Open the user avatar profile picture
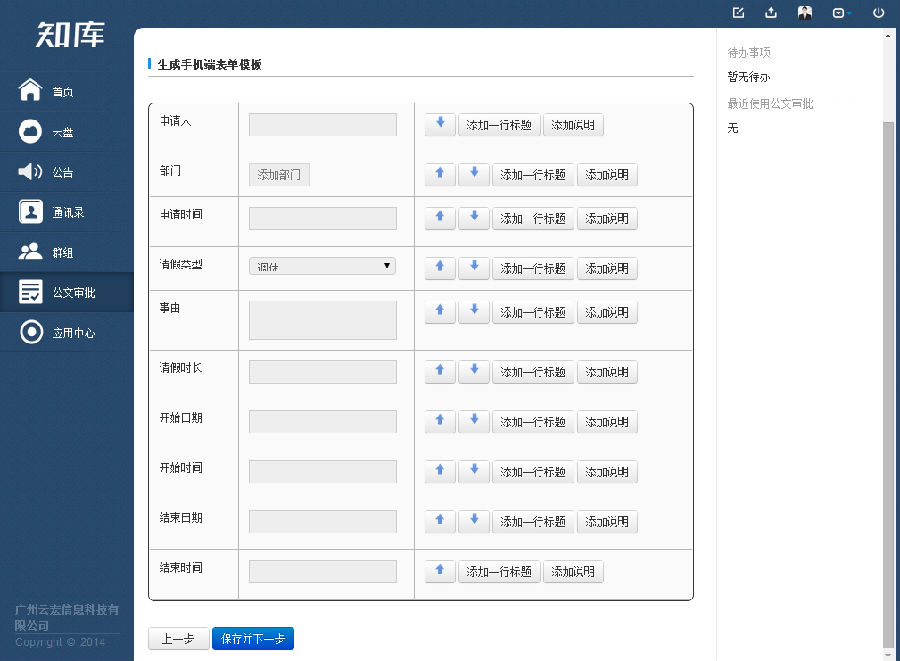 pyautogui.click(x=805, y=13)
